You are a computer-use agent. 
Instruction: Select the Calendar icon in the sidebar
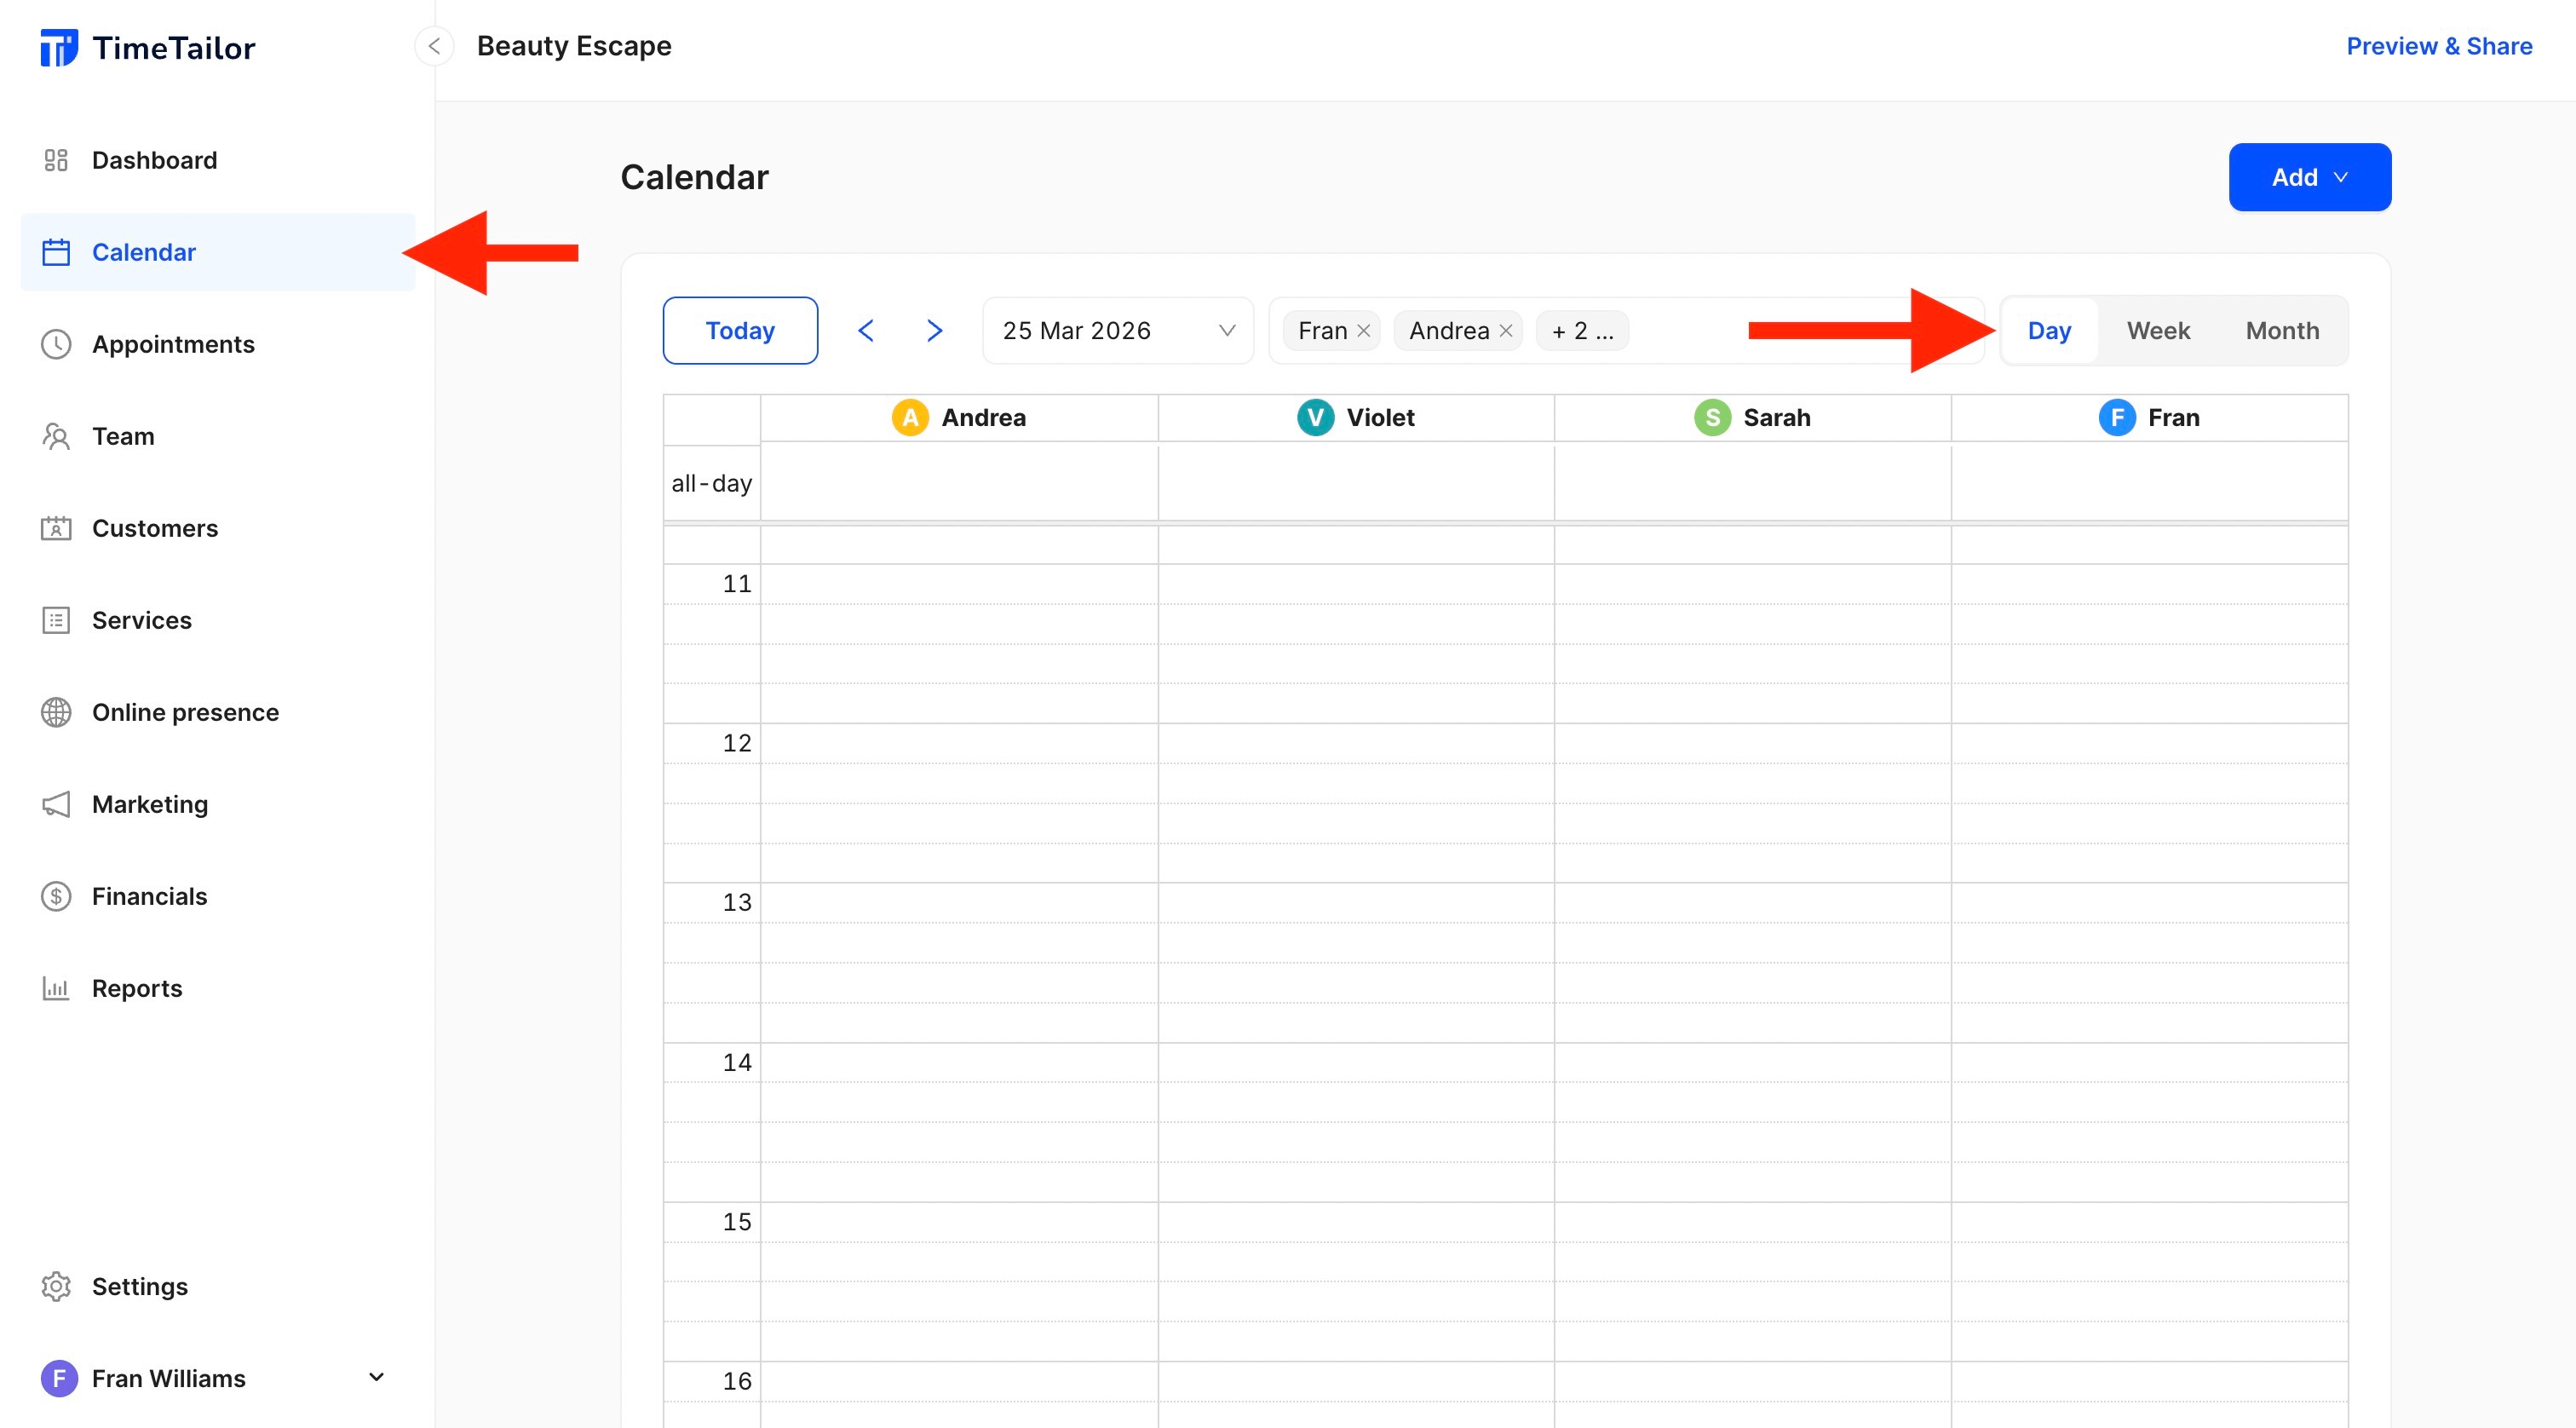pyautogui.click(x=56, y=252)
